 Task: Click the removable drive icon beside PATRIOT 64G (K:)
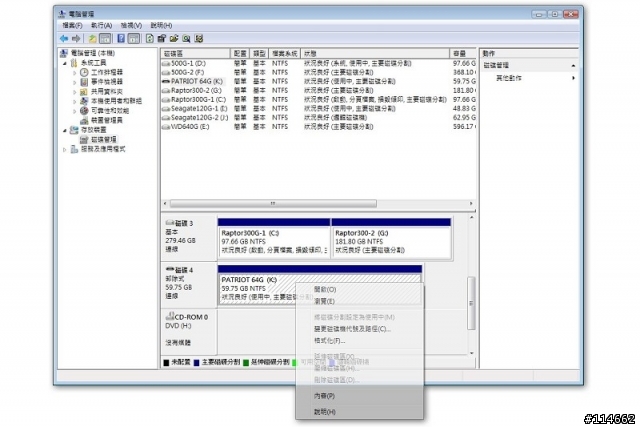click(x=166, y=81)
